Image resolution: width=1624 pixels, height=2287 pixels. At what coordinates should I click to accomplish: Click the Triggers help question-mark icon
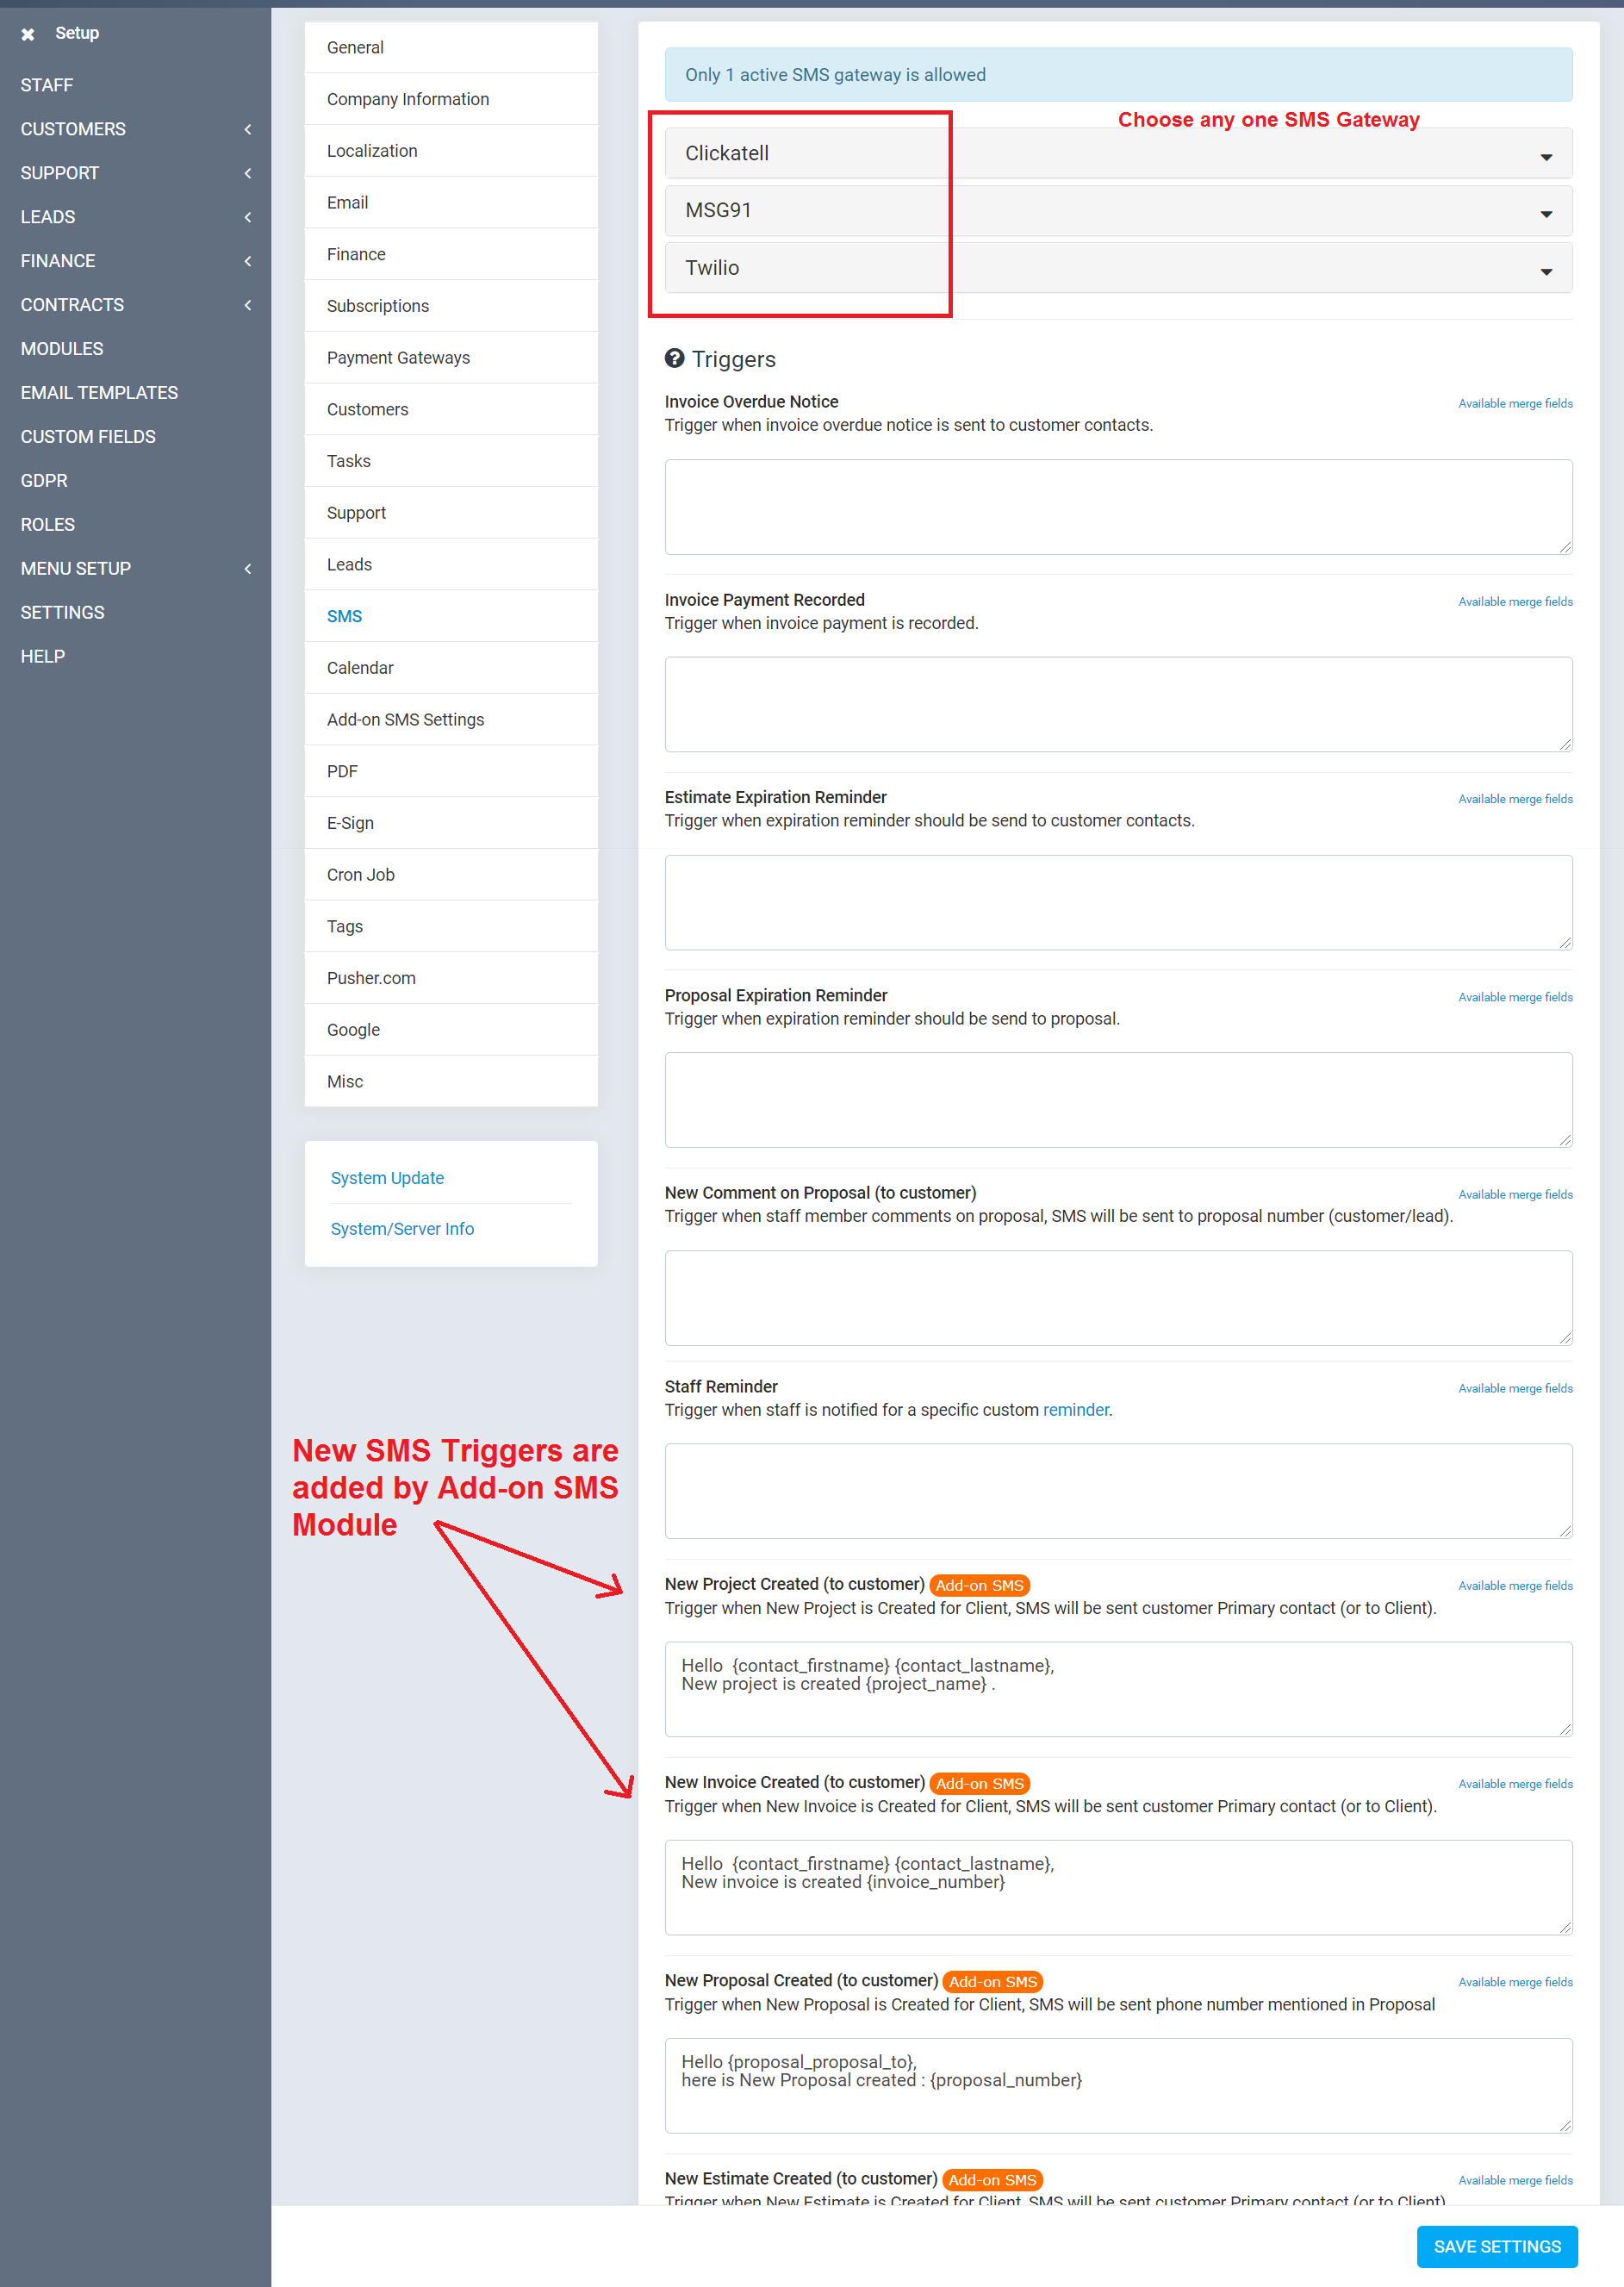[675, 358]
